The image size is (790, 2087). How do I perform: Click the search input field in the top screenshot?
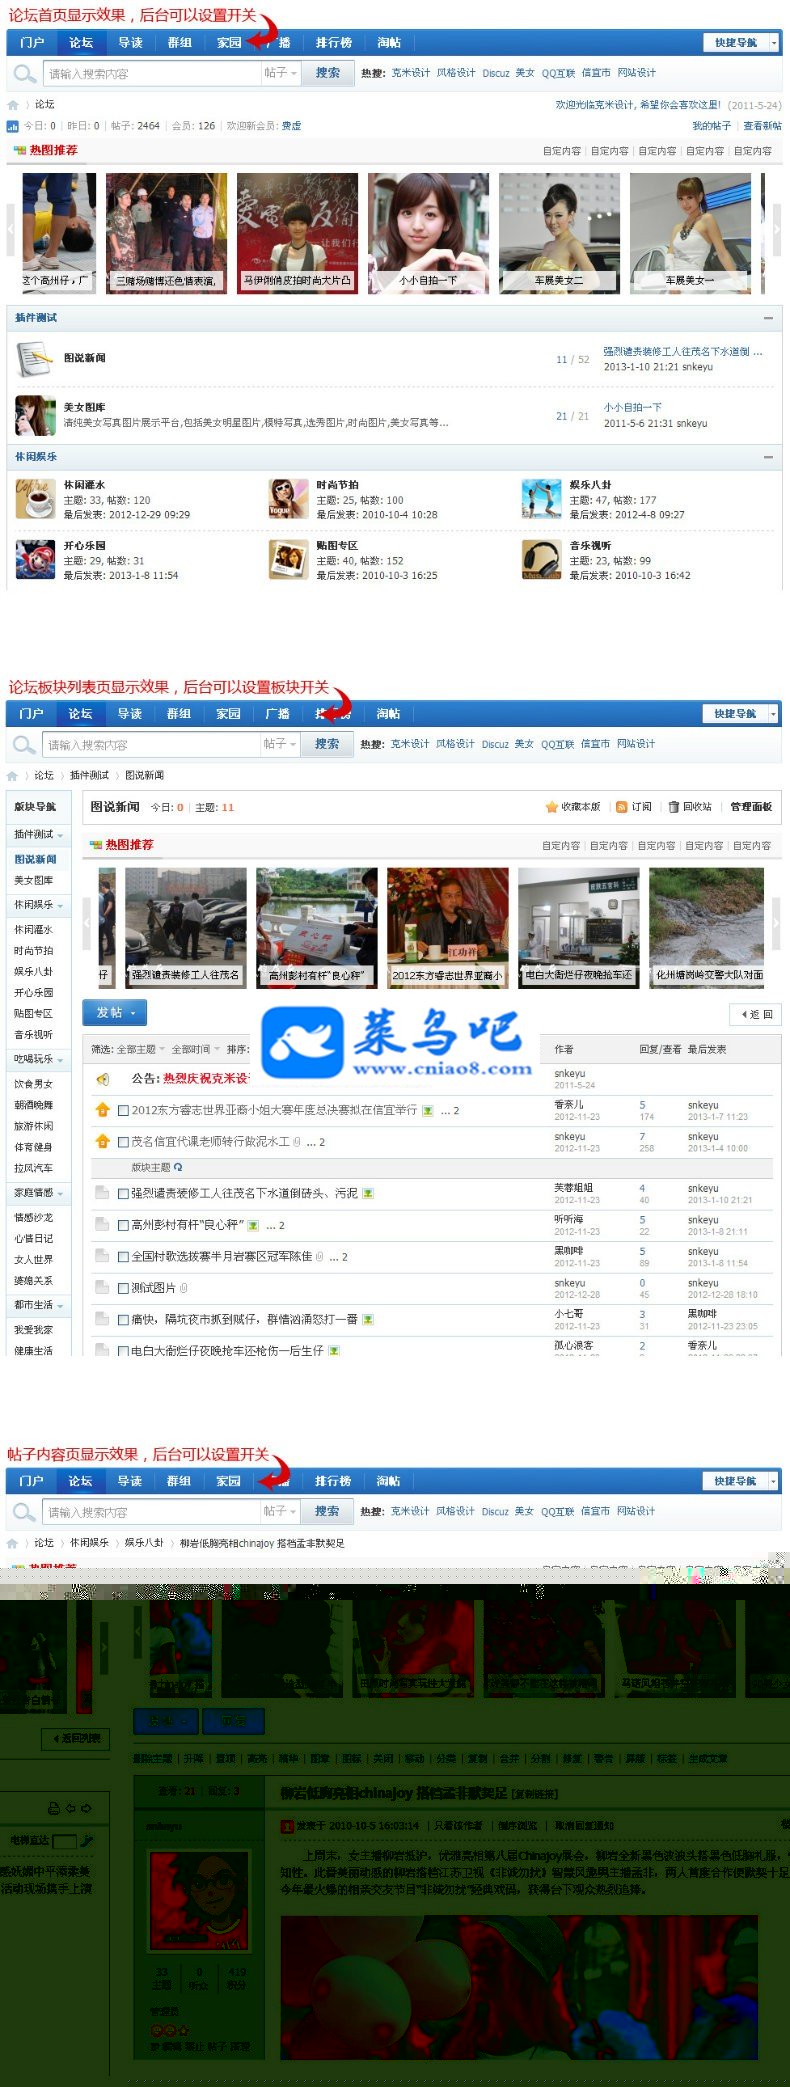pyautogui.click(x=152, y=73)
